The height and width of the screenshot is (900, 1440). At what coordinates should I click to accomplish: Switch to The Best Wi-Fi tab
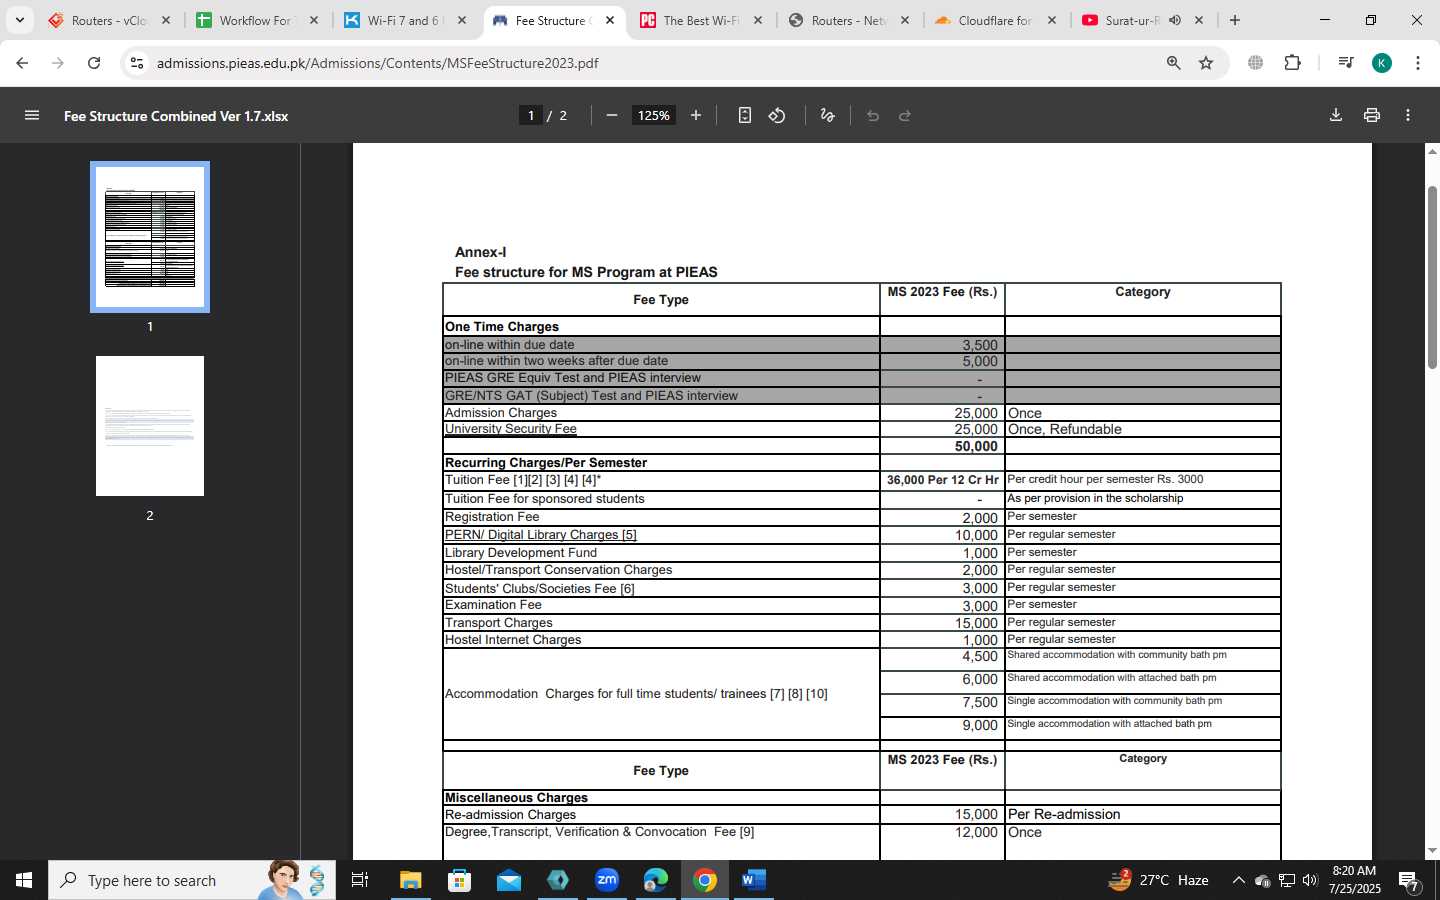[701, 20]
